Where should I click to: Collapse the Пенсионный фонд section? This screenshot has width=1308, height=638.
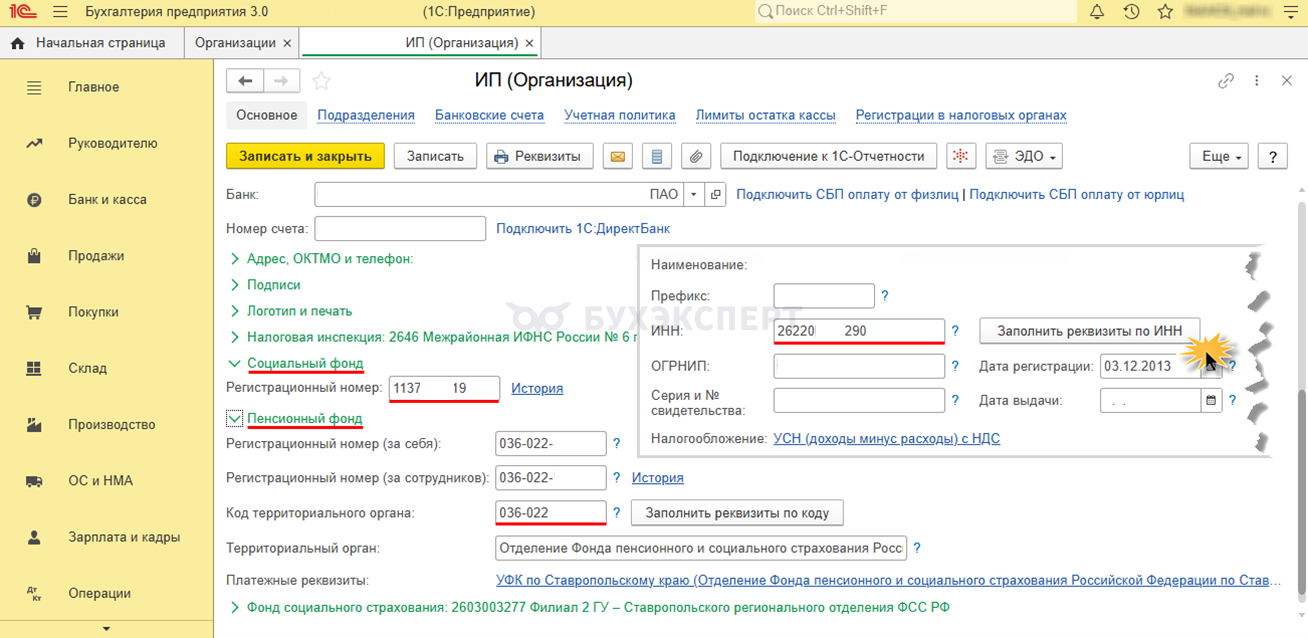point(234,418)
